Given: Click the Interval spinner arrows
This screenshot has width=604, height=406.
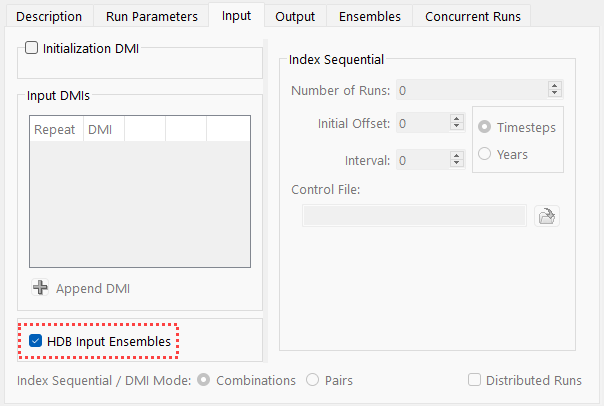Looking at the screenshot, I should tap(457, 159).
